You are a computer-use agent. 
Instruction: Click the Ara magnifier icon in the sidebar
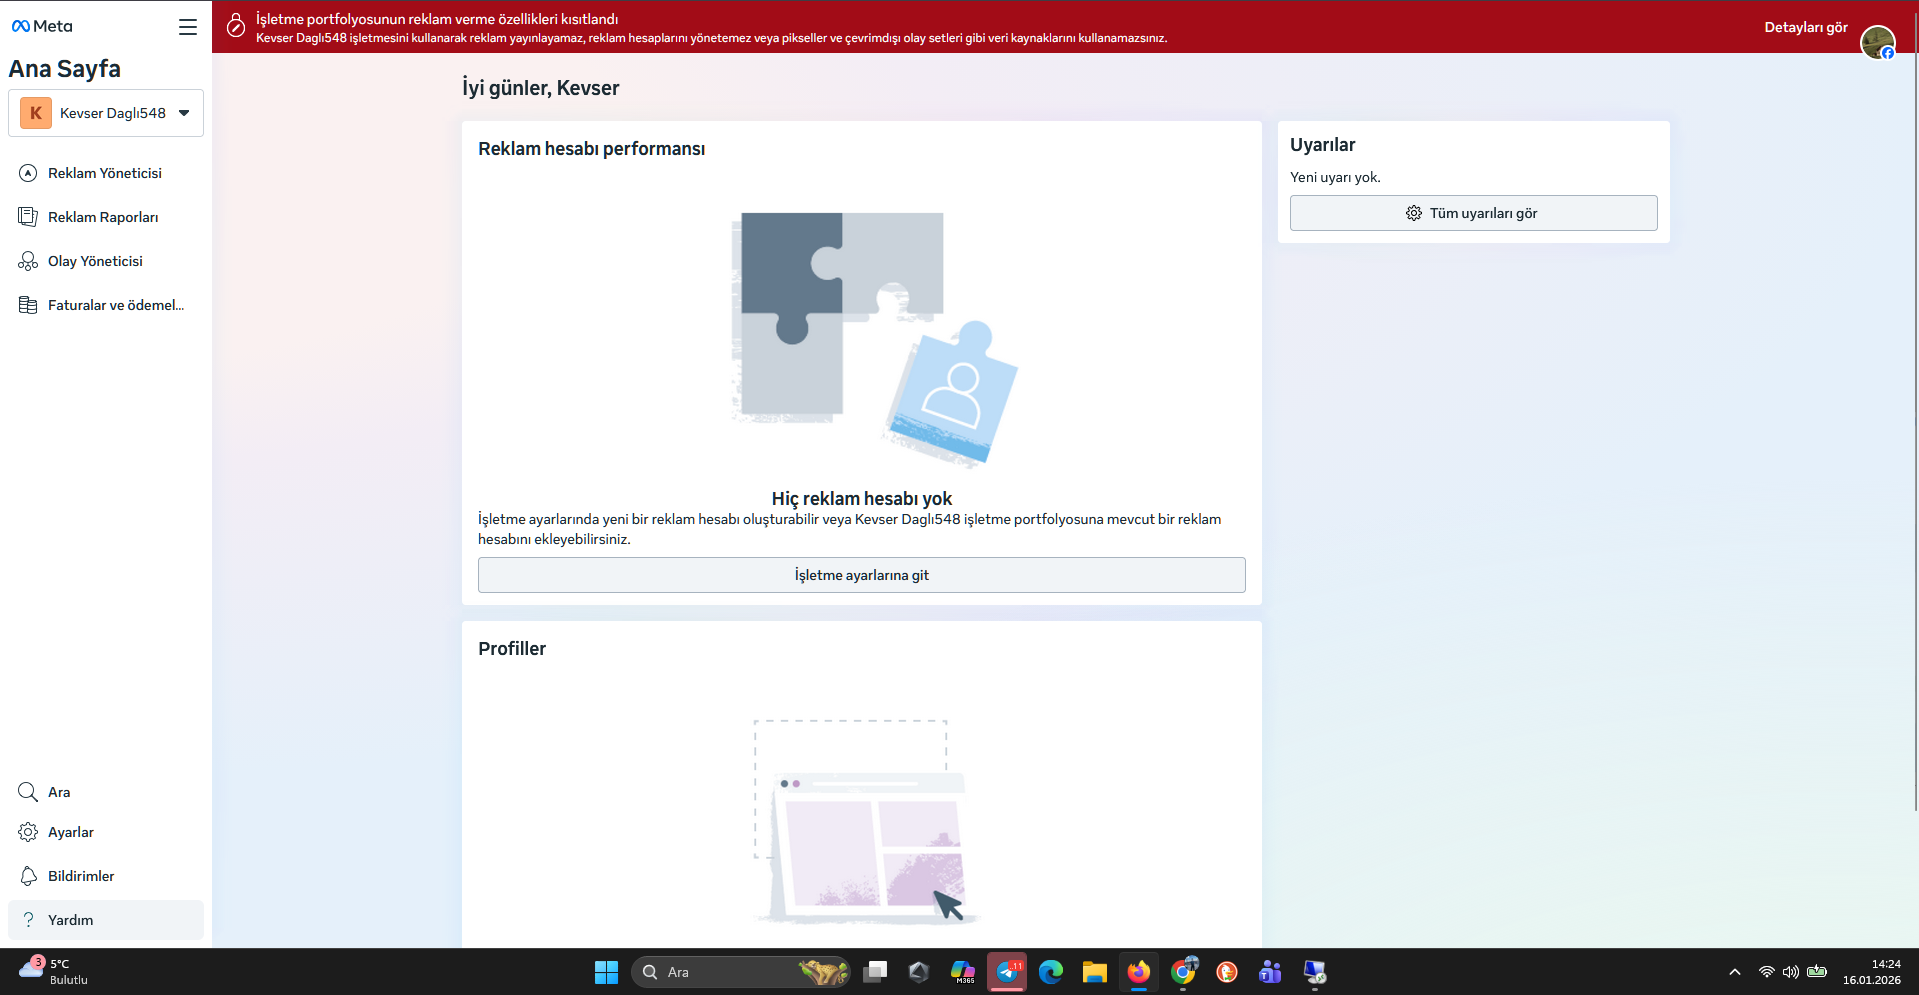[x=28, y=792]
